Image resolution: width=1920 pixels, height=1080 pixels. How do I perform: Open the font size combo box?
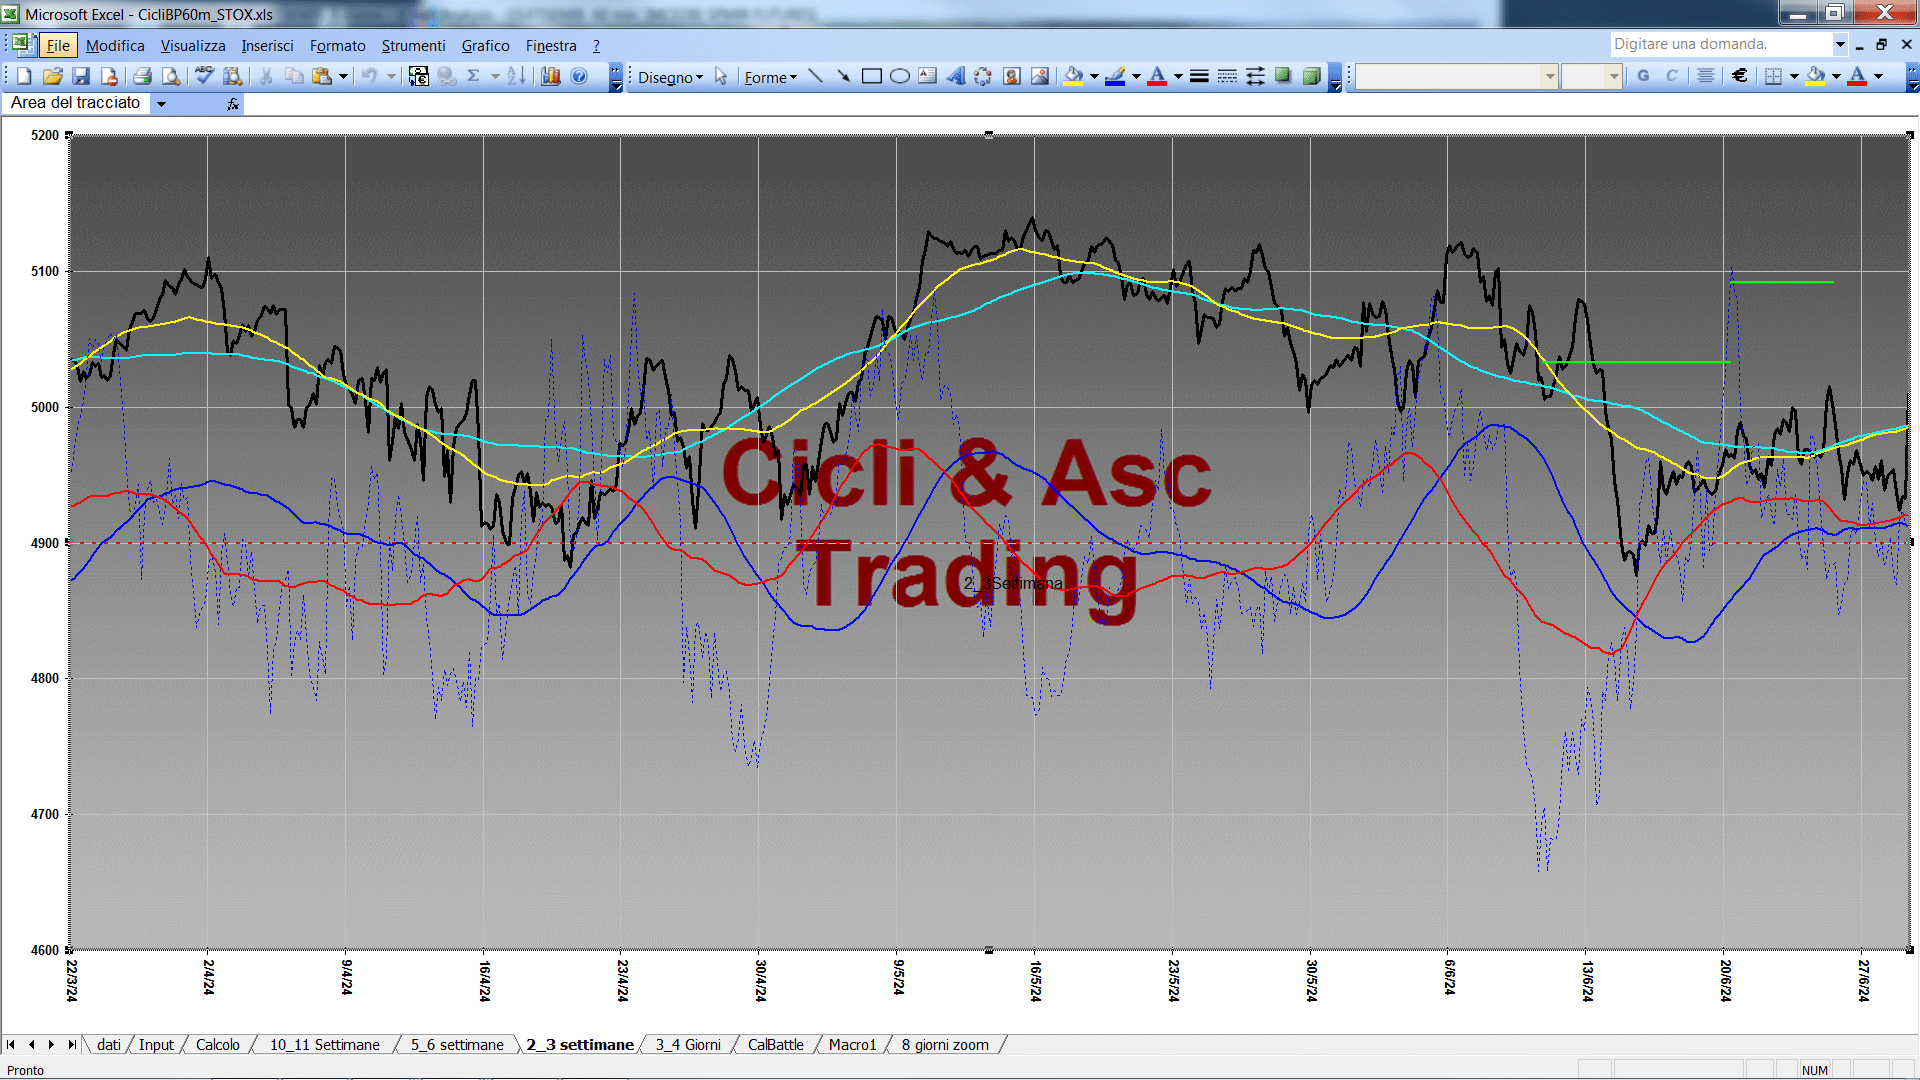click(x=1591, y=76)
